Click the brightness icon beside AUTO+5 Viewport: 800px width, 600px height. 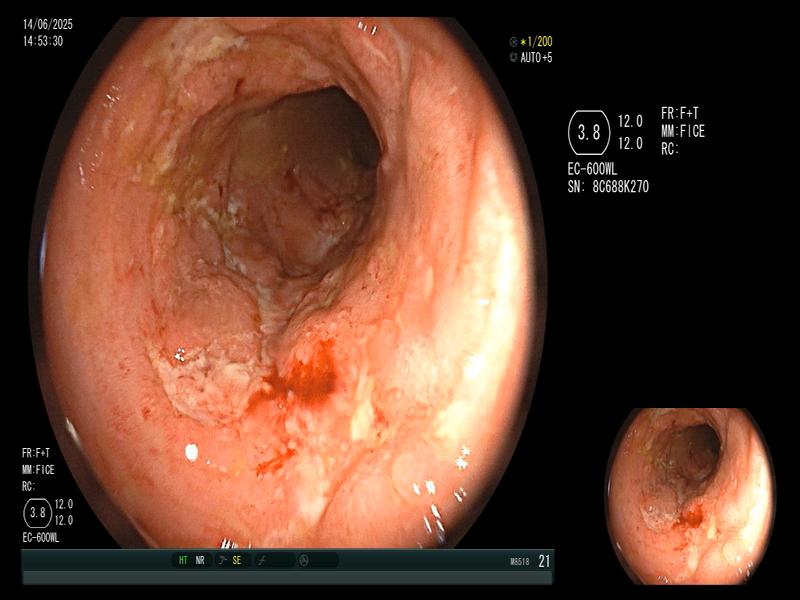514,58
